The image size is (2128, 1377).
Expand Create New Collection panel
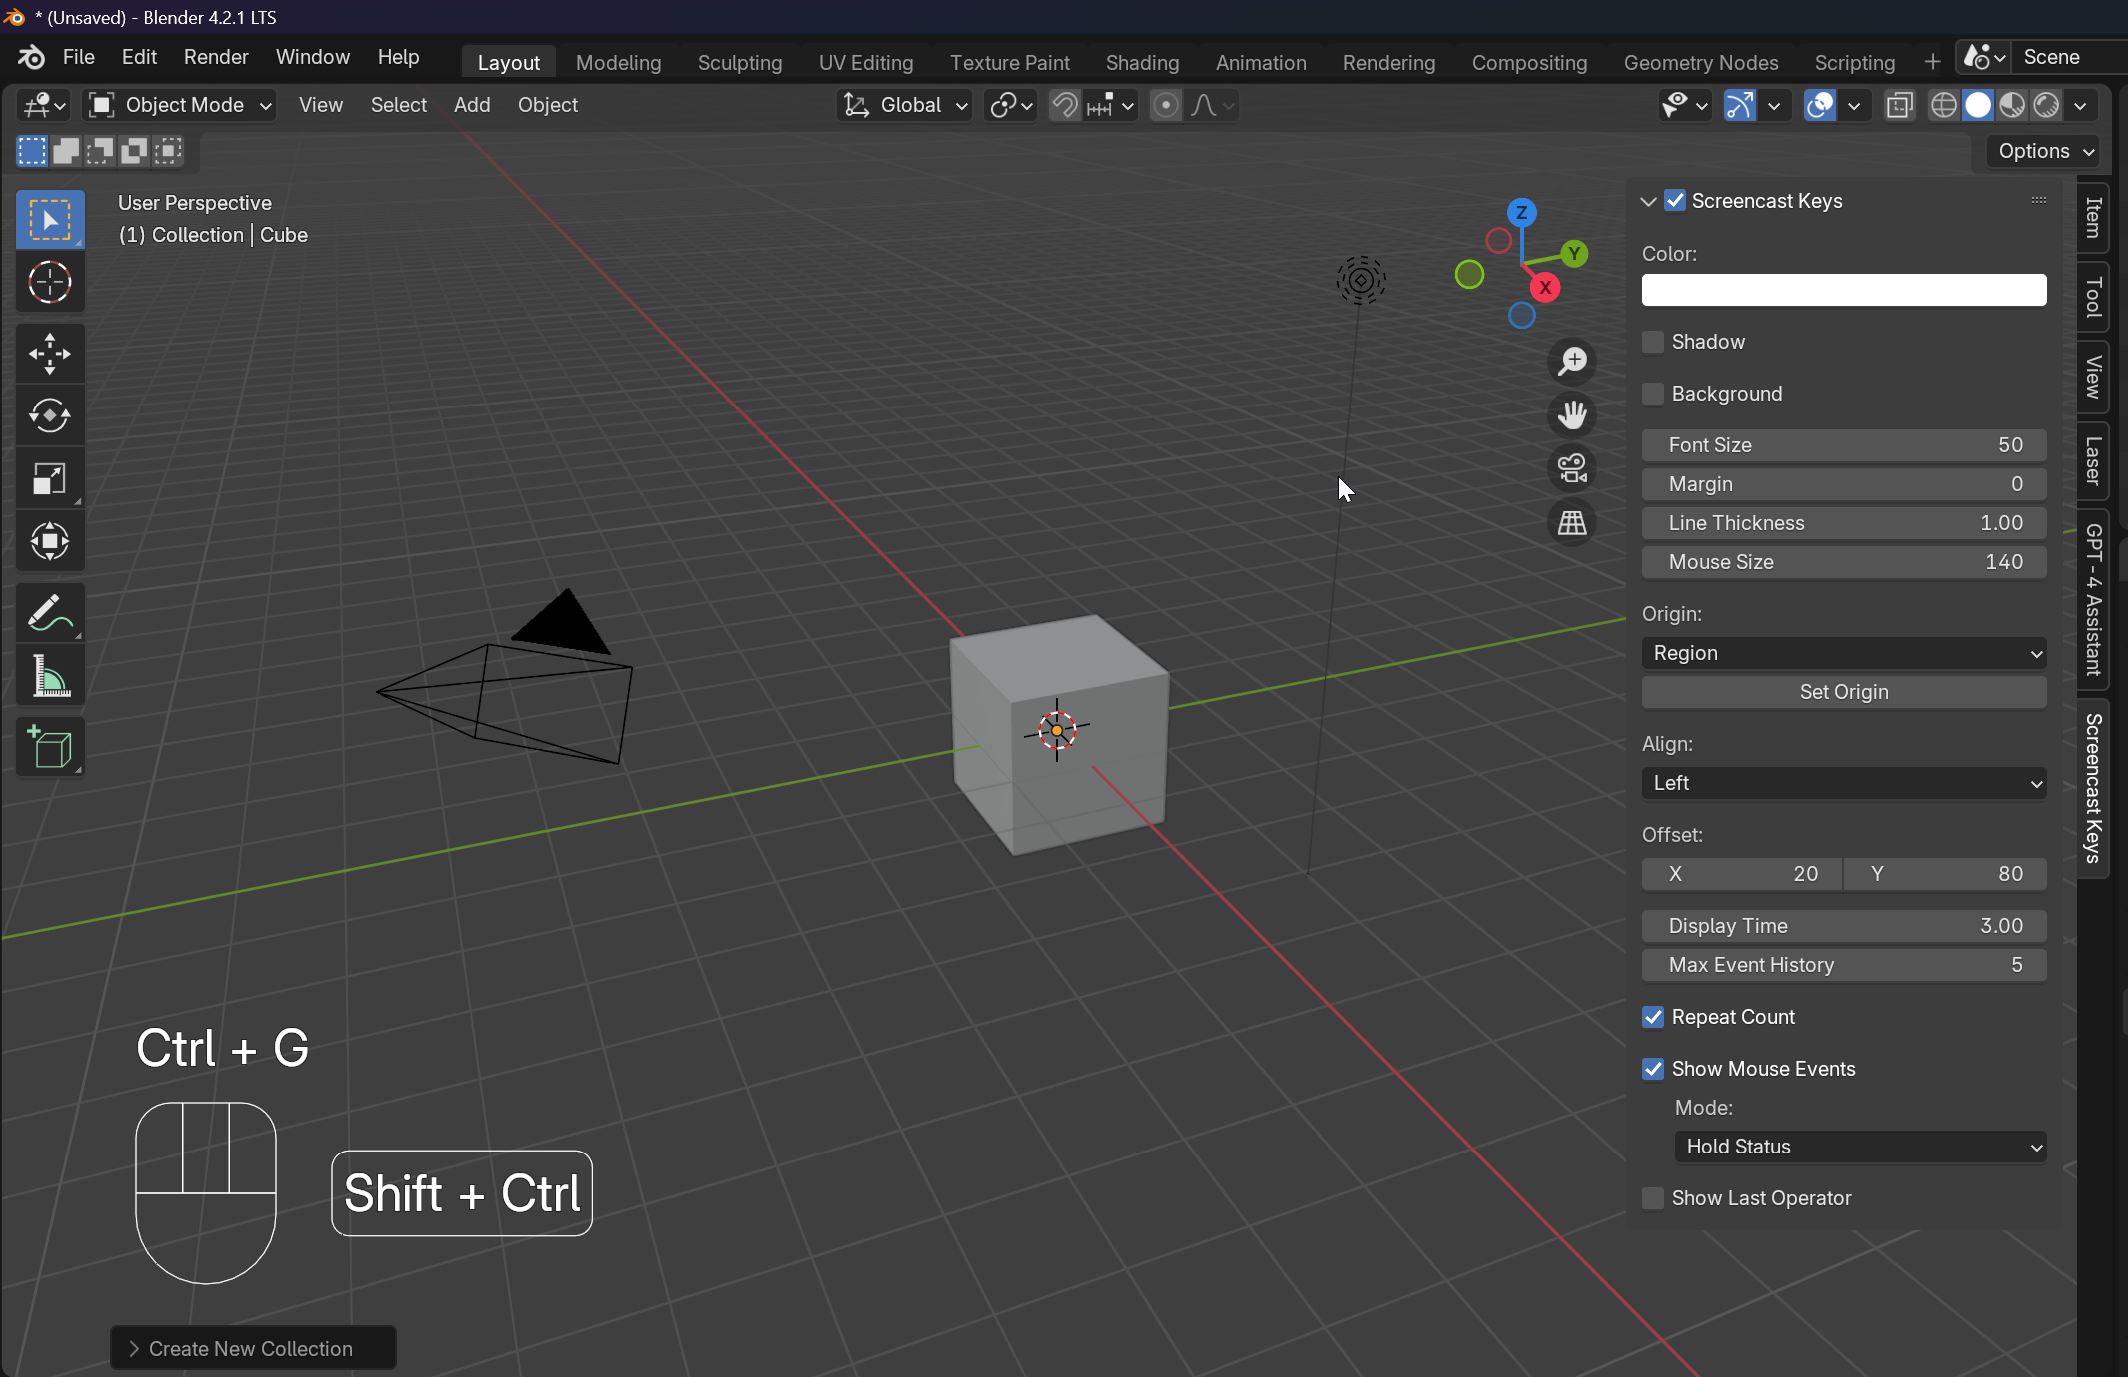pos(252,1348)
